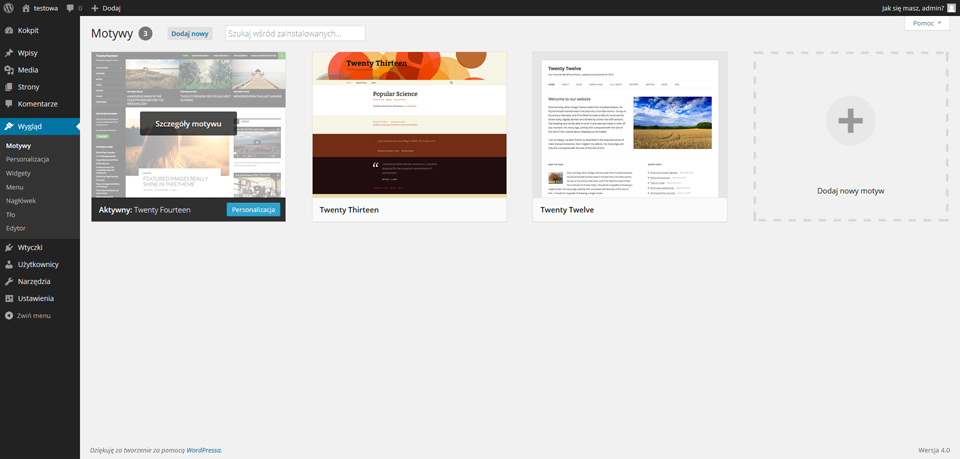Open the Narzędzia menu item
This screenshot has height=459, width=960.
click(x=40, y=282)
